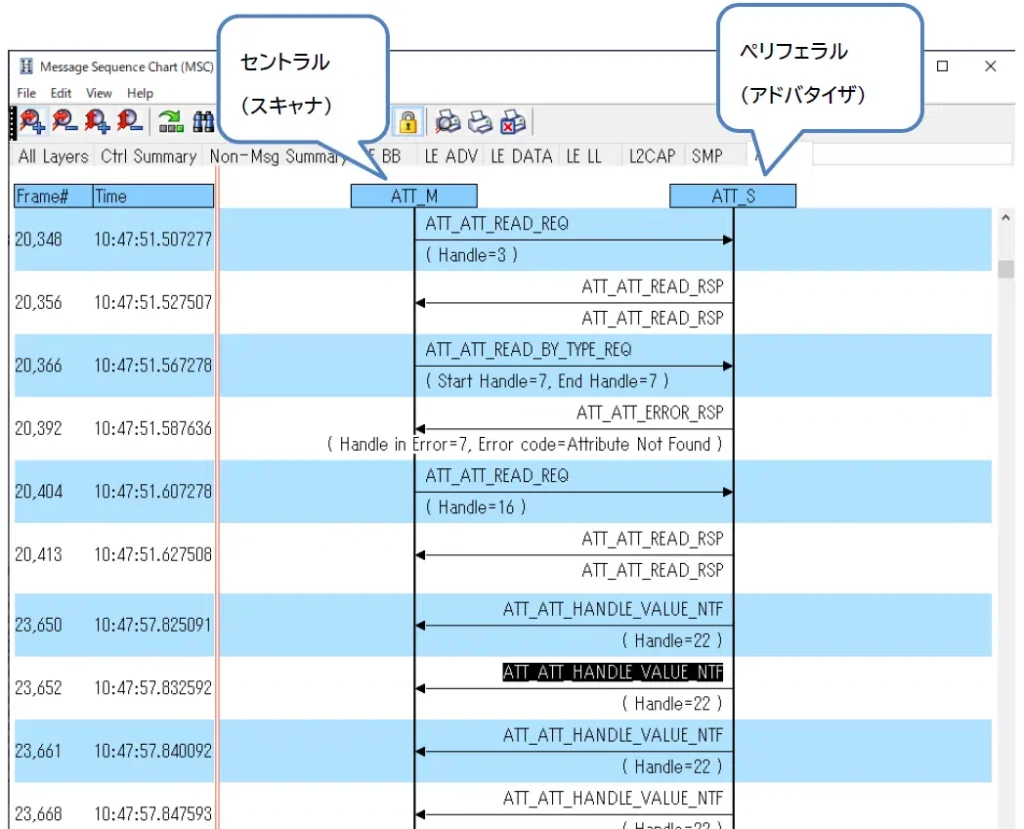Toggle the yellow padlock lock icon
Screen dimensions: 1024x829
408,122
